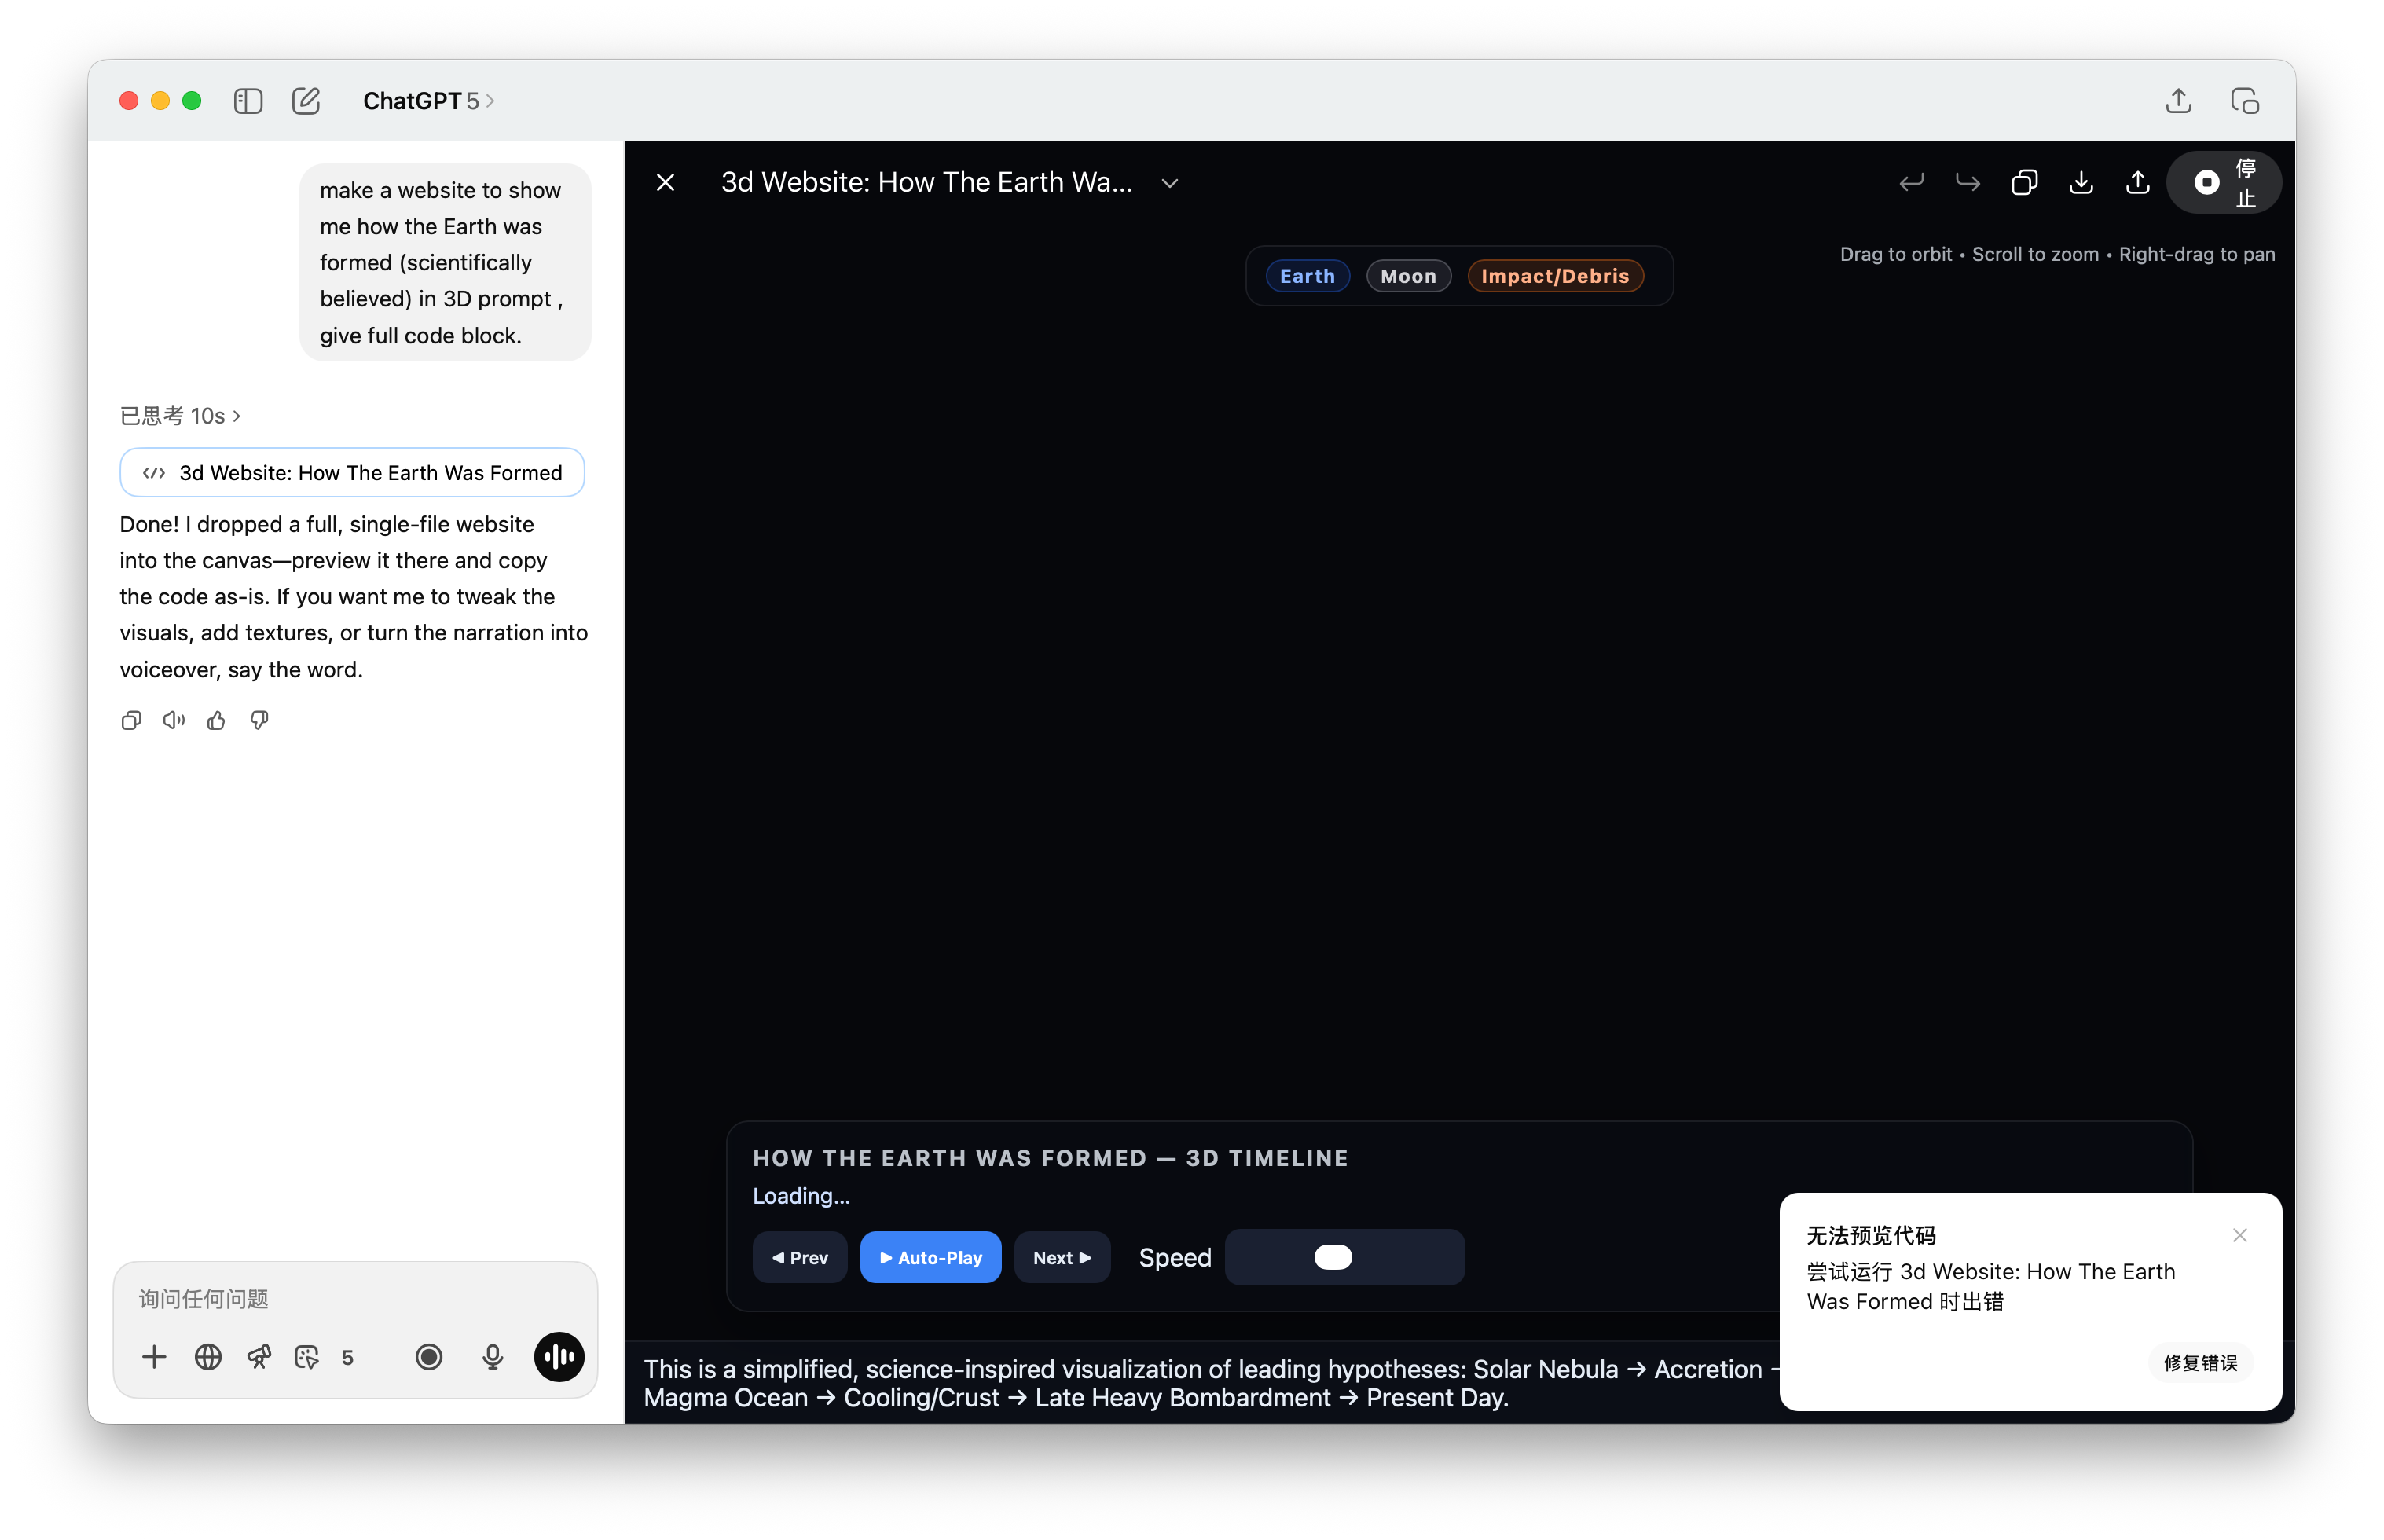Toggle the Moon legend pill
Image resolution: width=2384 pixels, height=1540 pixels.
point(1408,276)
